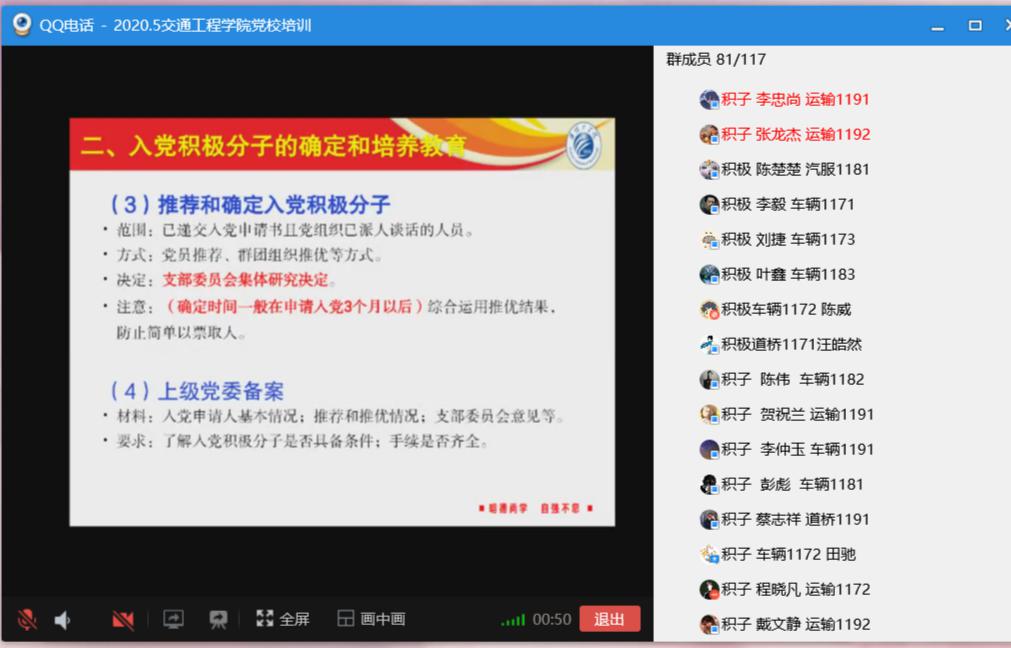The image size is (1011, 648).
Task: Select member 刘捷 车辆1173
Action: (x=788, y=239)
